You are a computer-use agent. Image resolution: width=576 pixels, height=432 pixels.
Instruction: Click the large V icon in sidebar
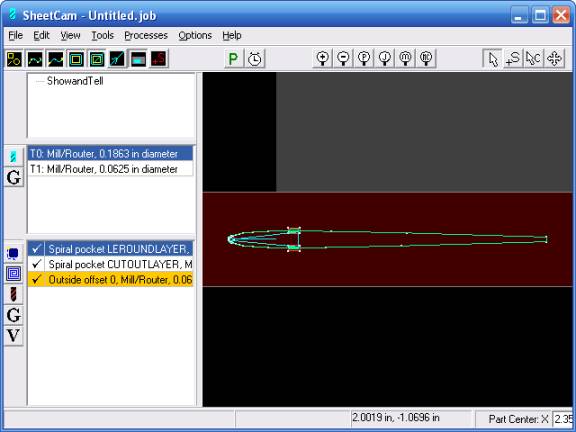tap(14, 335)
